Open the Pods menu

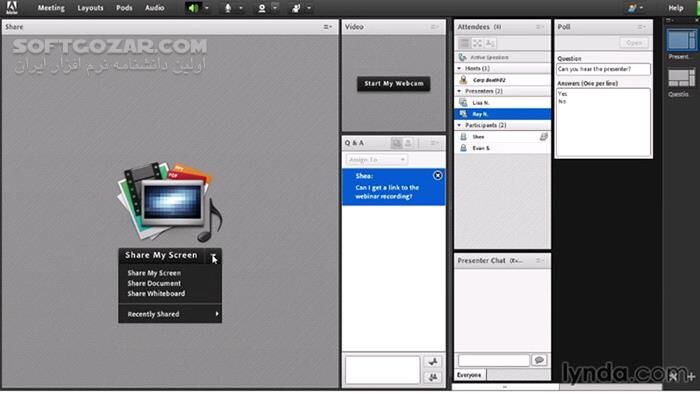[124, 8]
